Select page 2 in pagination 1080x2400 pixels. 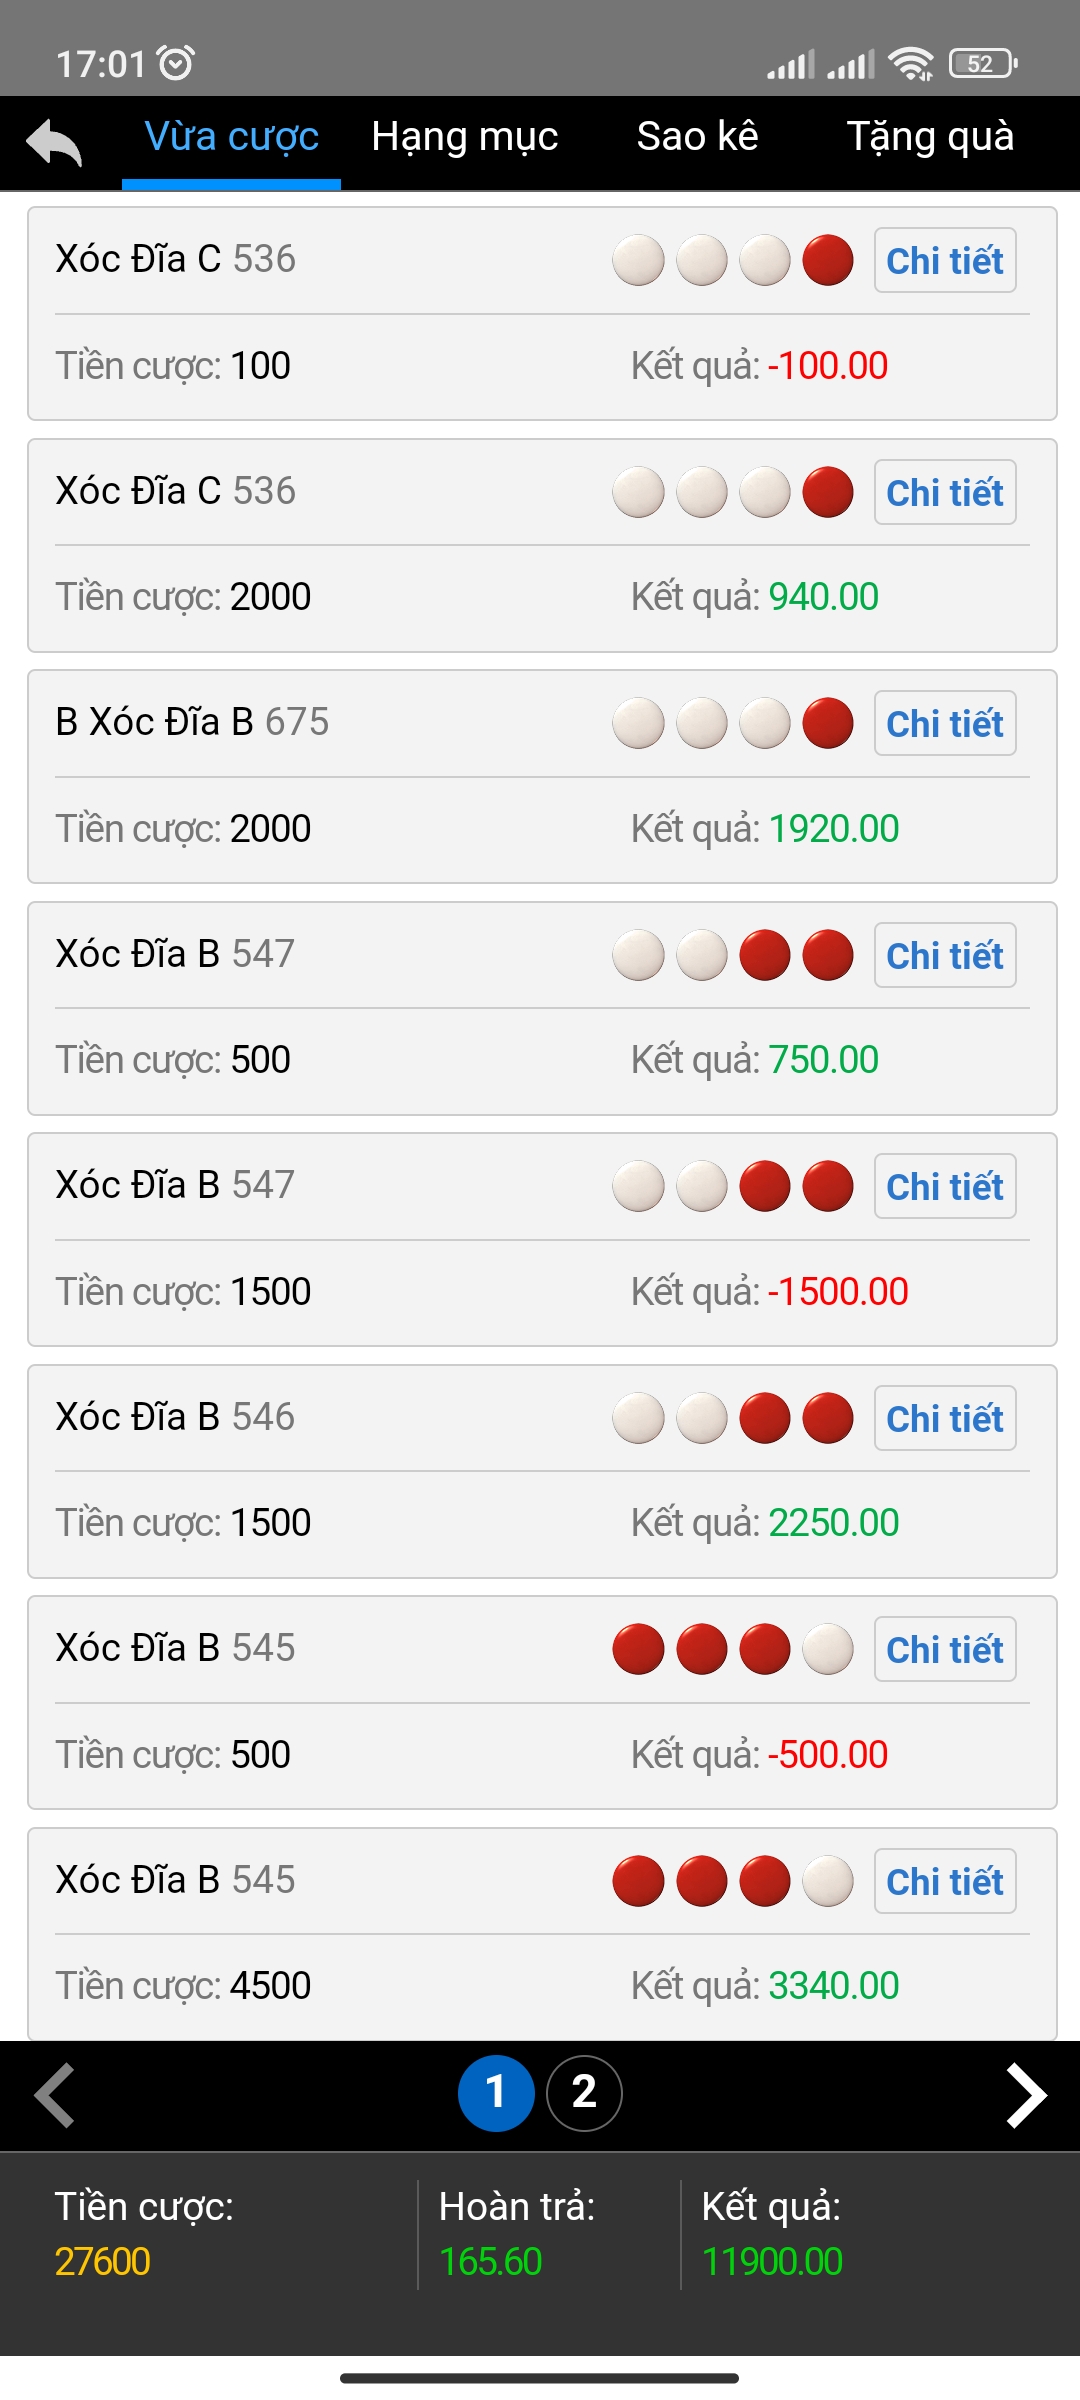click(584, 2093)
